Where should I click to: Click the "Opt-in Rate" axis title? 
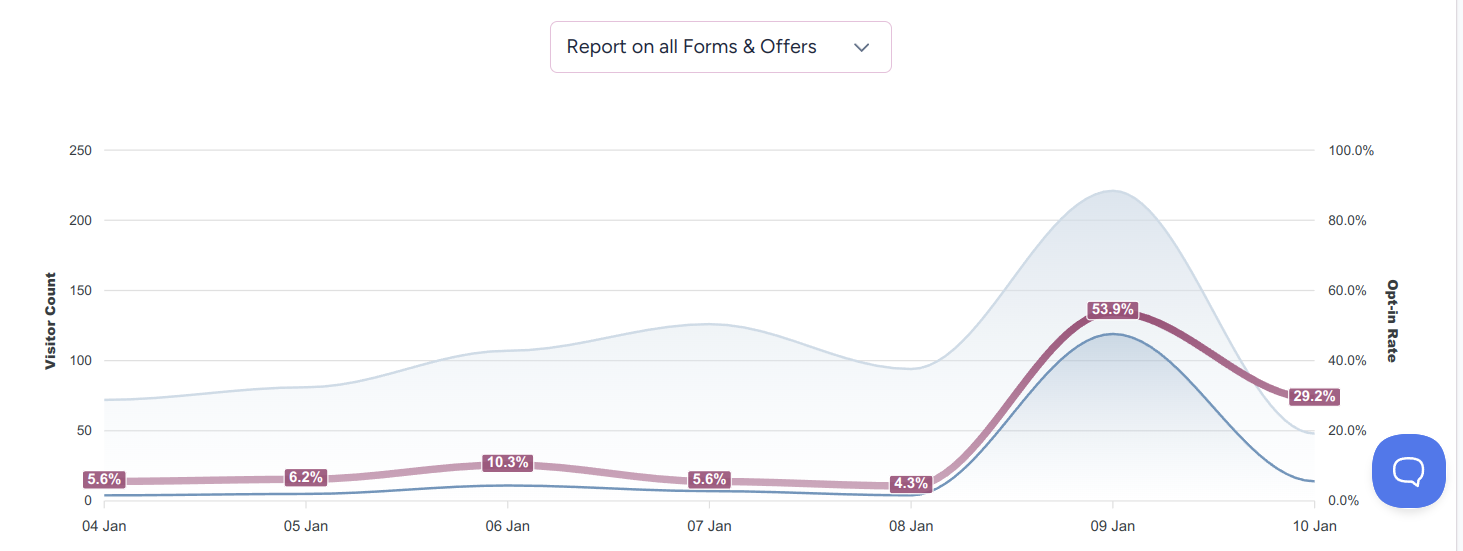point(1391,321)
